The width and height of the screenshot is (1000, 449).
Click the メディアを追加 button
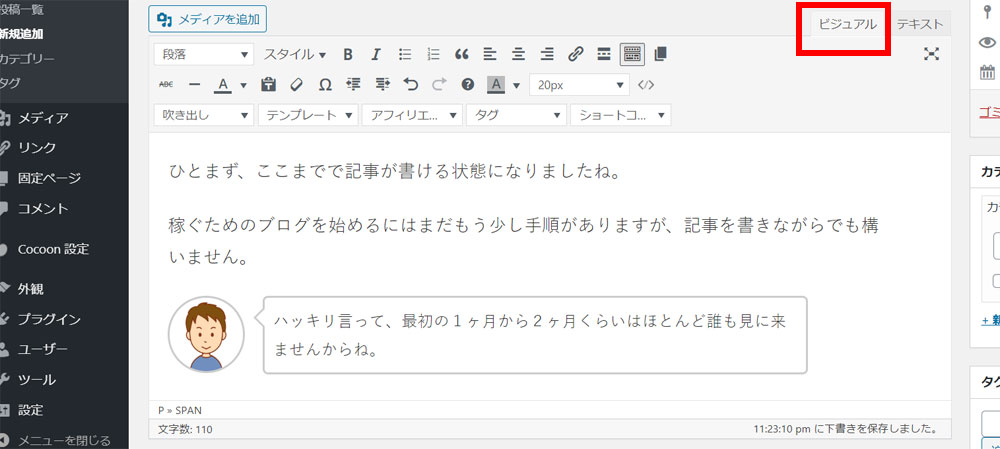tap(207, 18)
